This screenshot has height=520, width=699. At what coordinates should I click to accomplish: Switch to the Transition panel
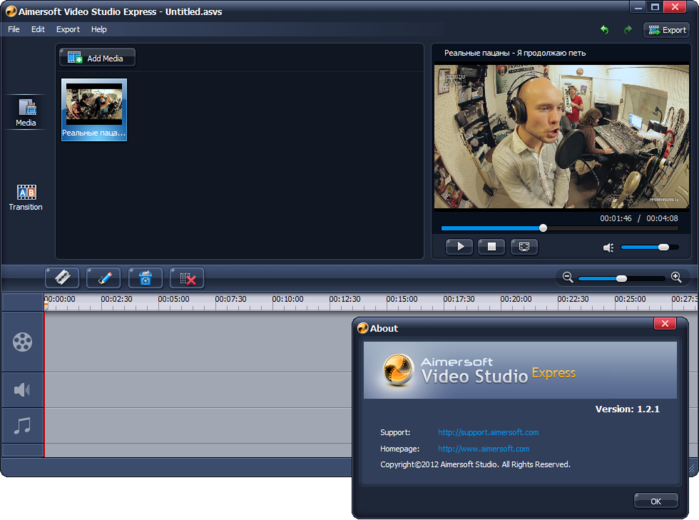[x=26, y=197]
